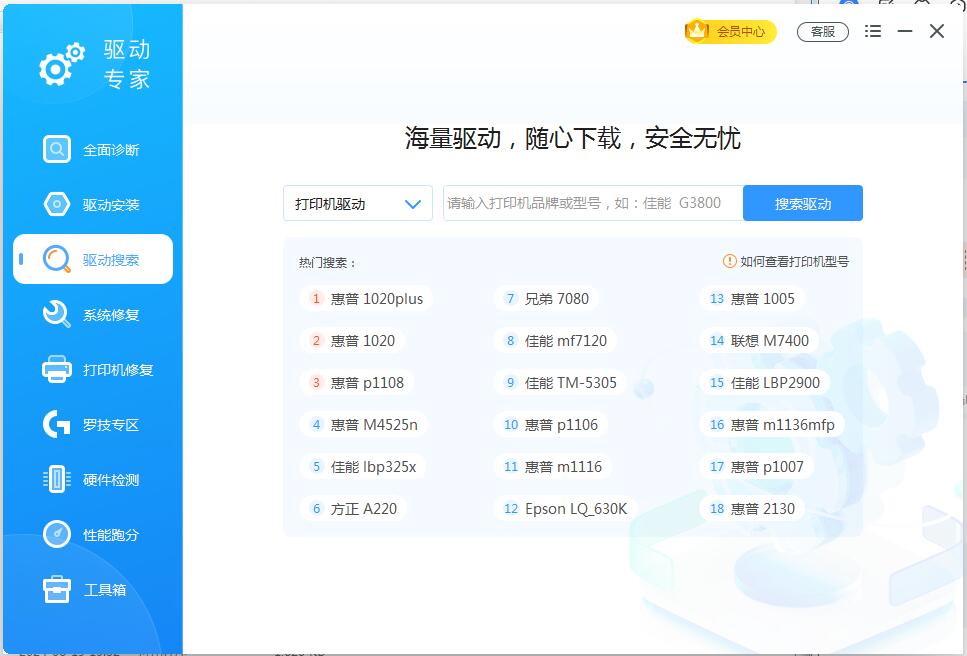Open 打印机修复 section
Screen dimensions: 967x656
pos(93,369)
